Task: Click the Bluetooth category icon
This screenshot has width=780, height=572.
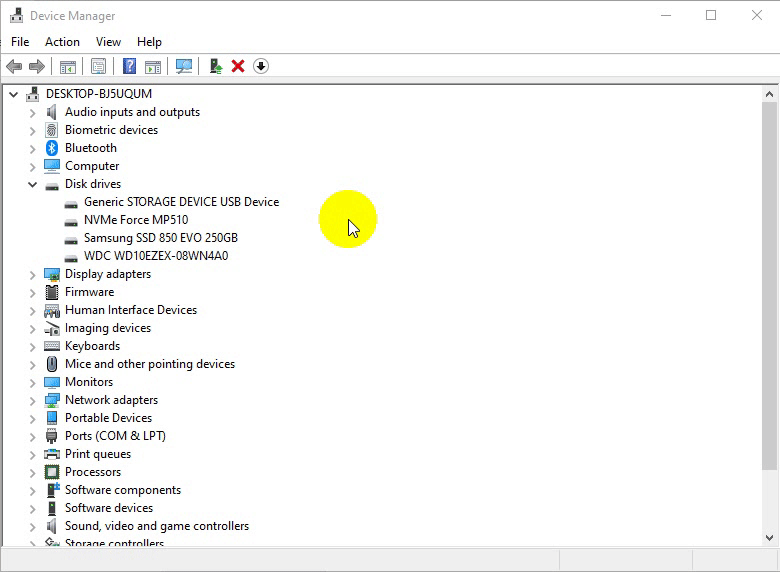Action: (x=52, y=148)
